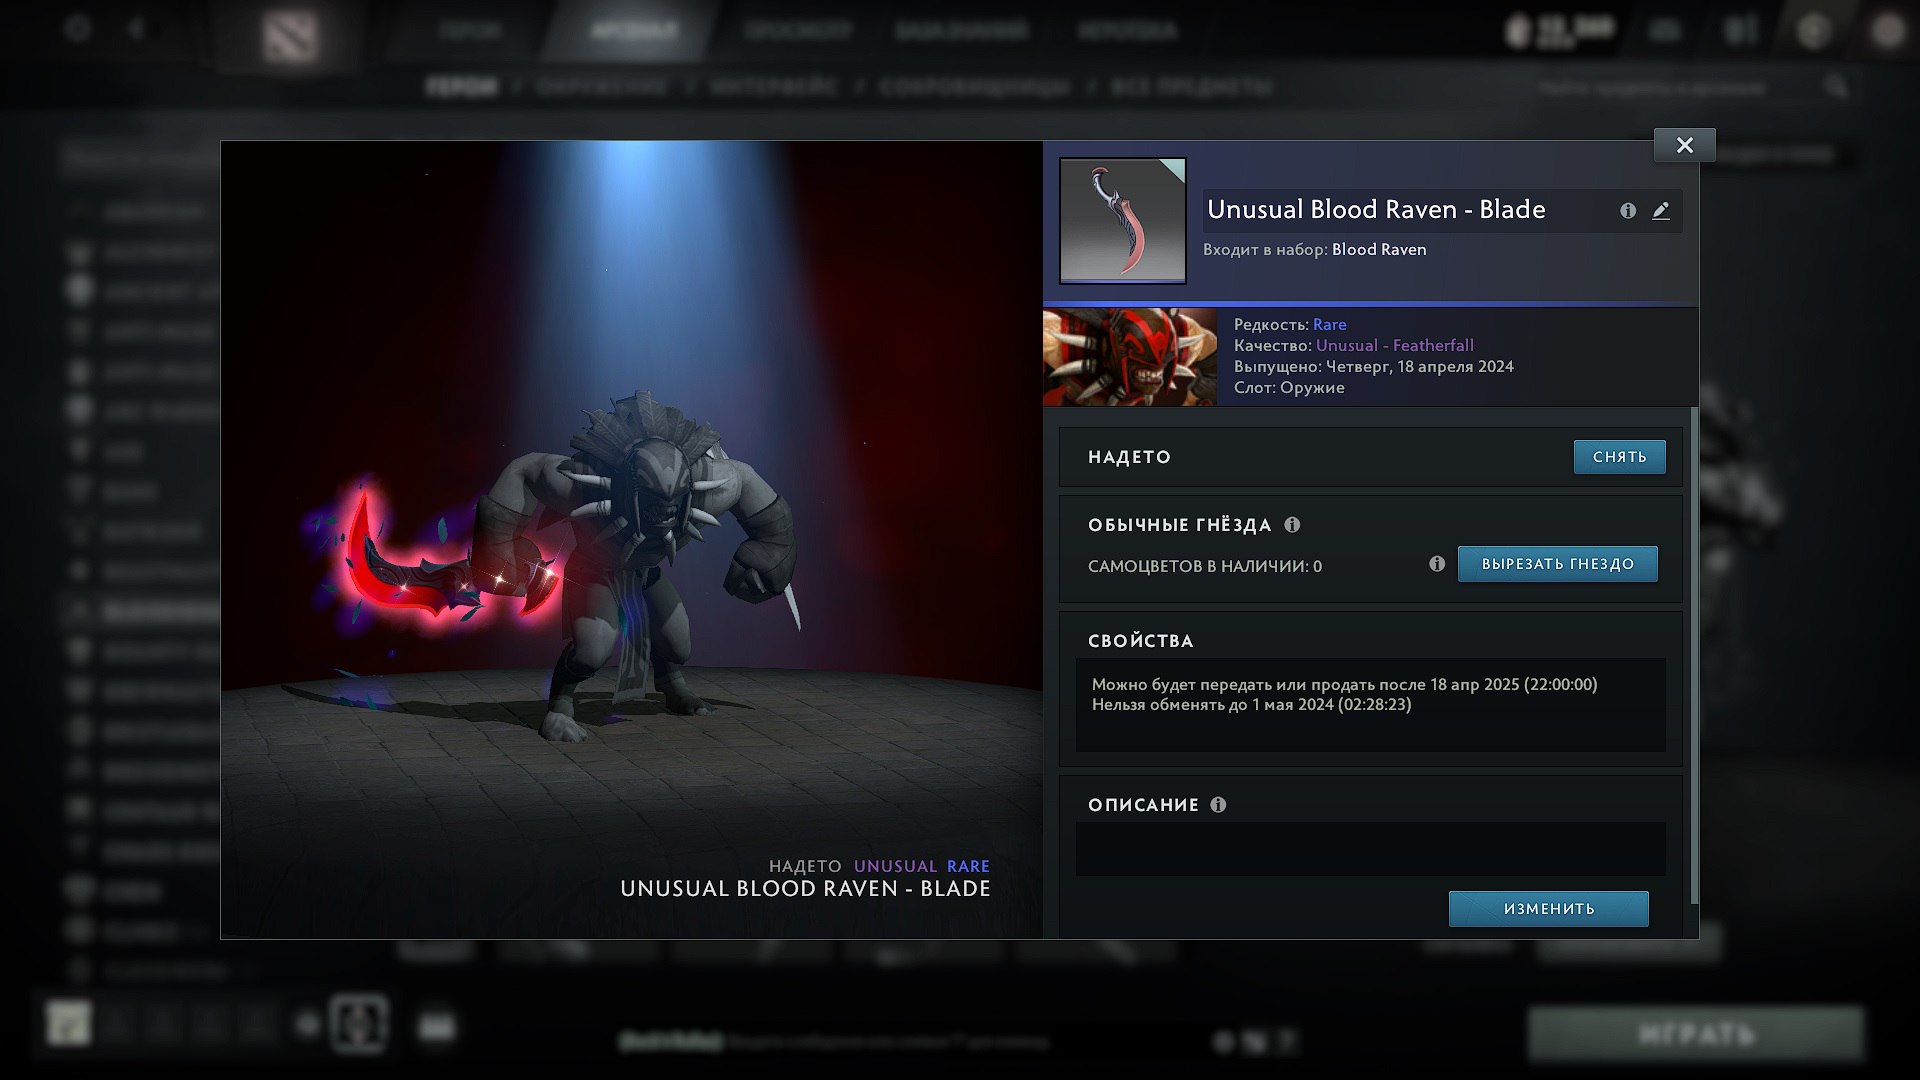
Task: Click the empty description text field
Action: pyautogui.click(x=1370, y=849)
